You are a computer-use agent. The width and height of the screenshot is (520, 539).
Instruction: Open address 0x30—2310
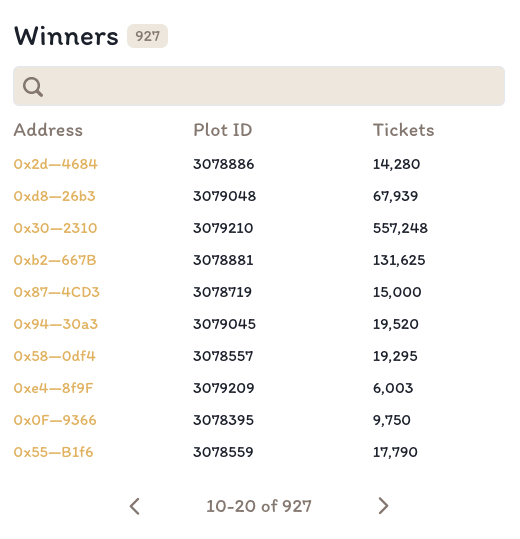(x=55, y=228)
